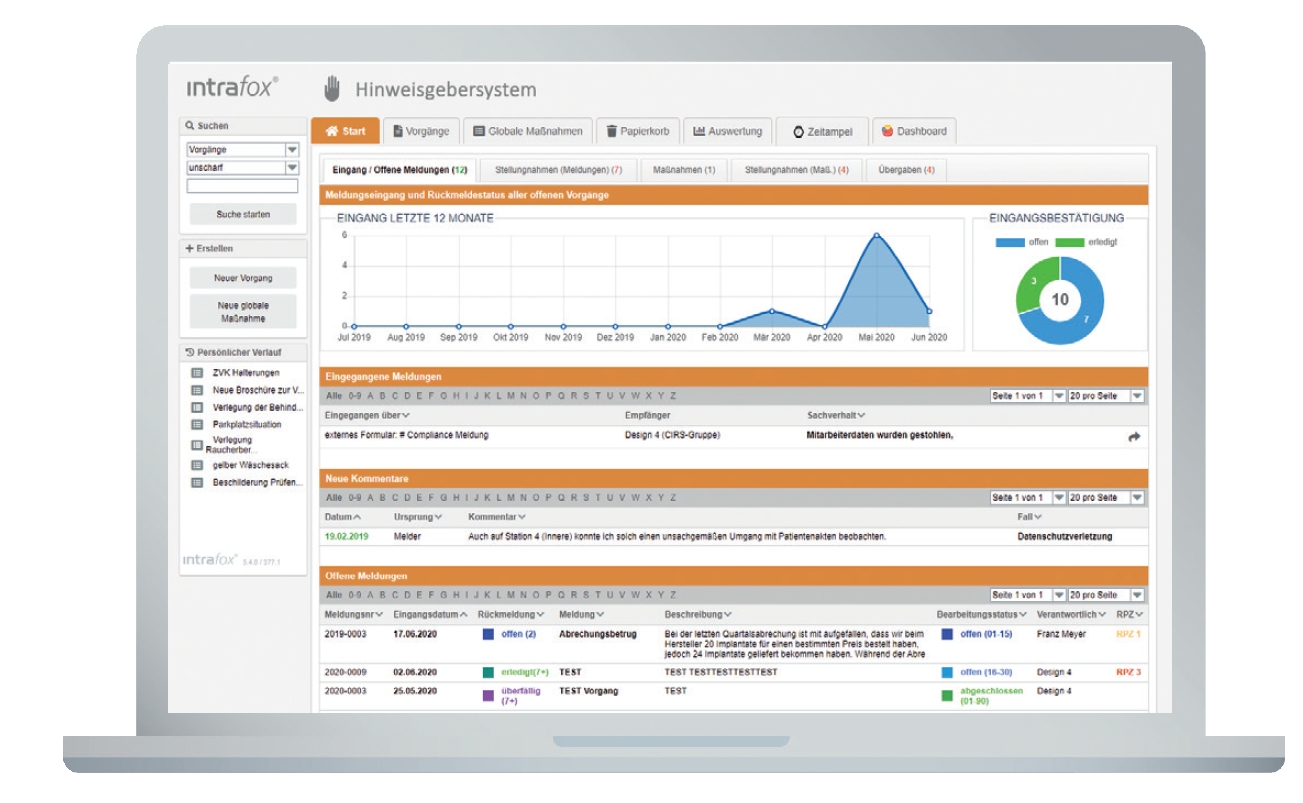Switch to Stellungnahmen (Meldungen) subtab
Viewport: 1303px width, 803px height.
pyautogui.click(x=559, y=170)
